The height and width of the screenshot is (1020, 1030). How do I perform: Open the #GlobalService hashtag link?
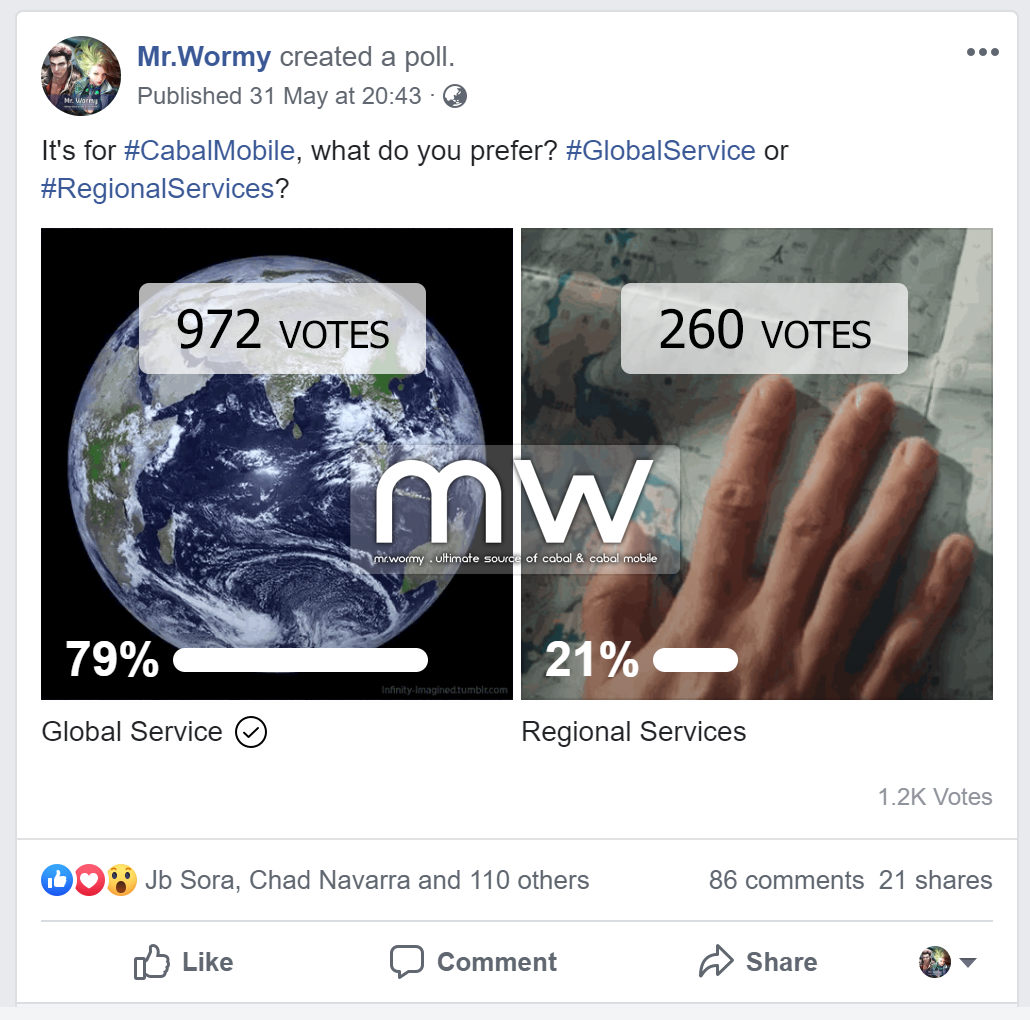coord(660,151)
